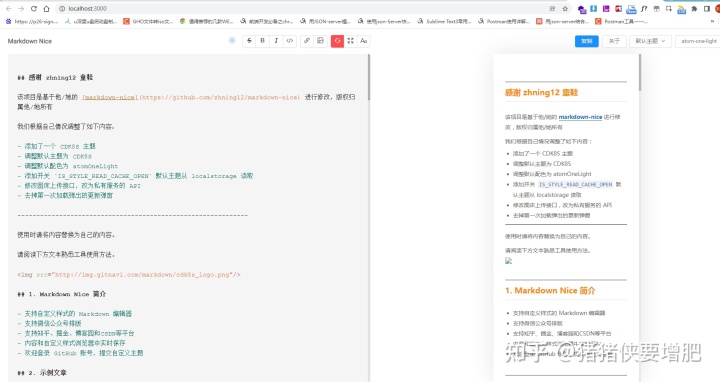Image resolution: width=720 pixels, height=382 pixels.
Task: Open the f? browser extension
Action: [644, 9]
